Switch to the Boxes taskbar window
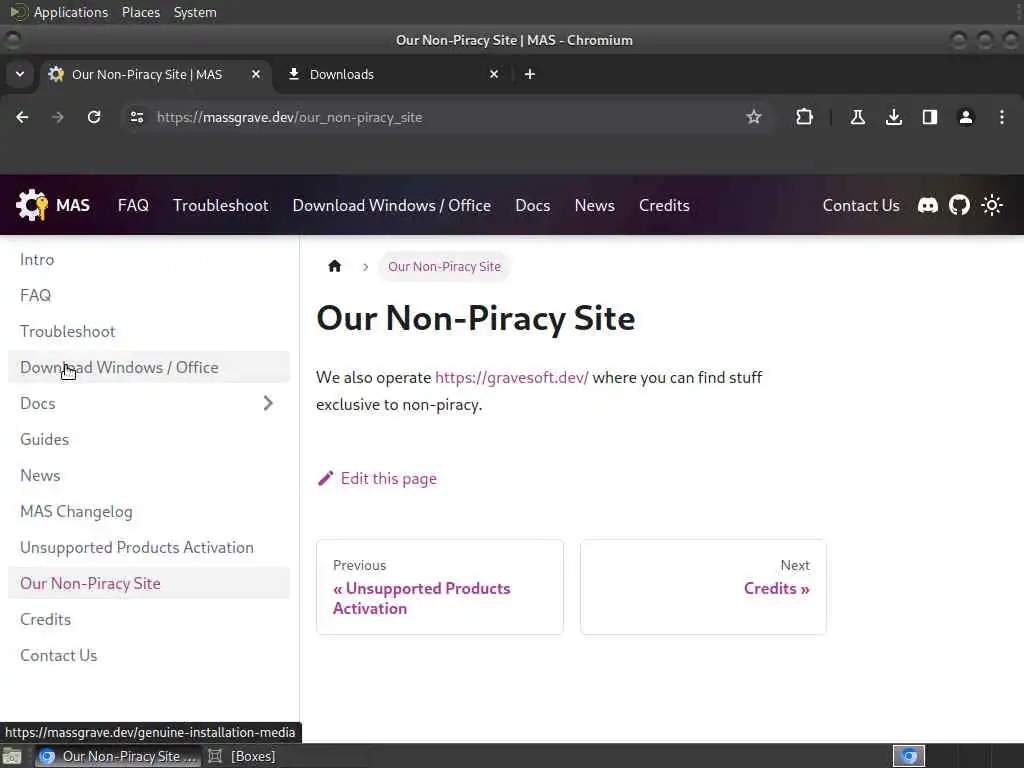This screenshot has height=768, width=1024. pos(242,756)
